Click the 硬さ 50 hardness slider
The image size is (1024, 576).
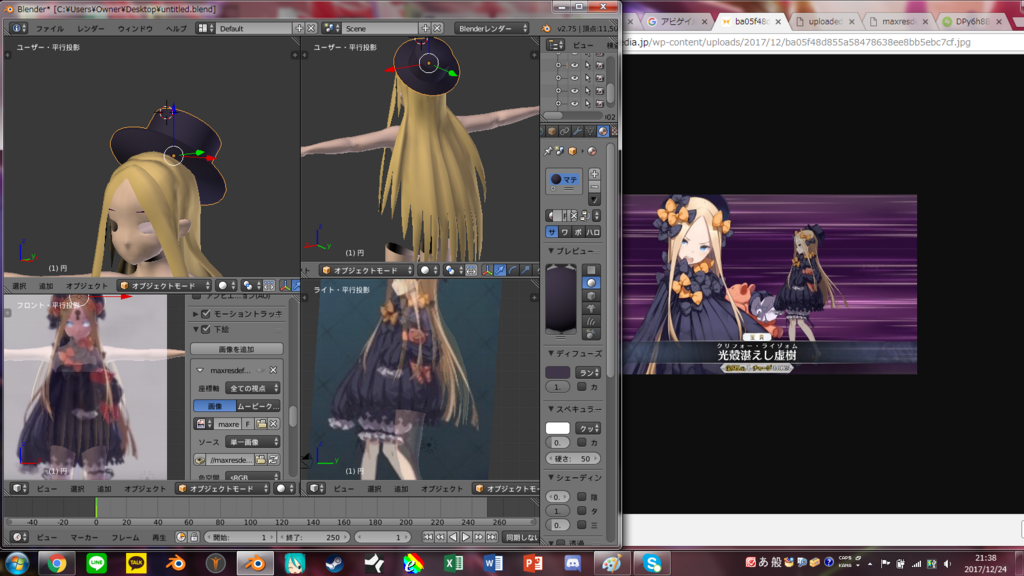tap(573, 458)
